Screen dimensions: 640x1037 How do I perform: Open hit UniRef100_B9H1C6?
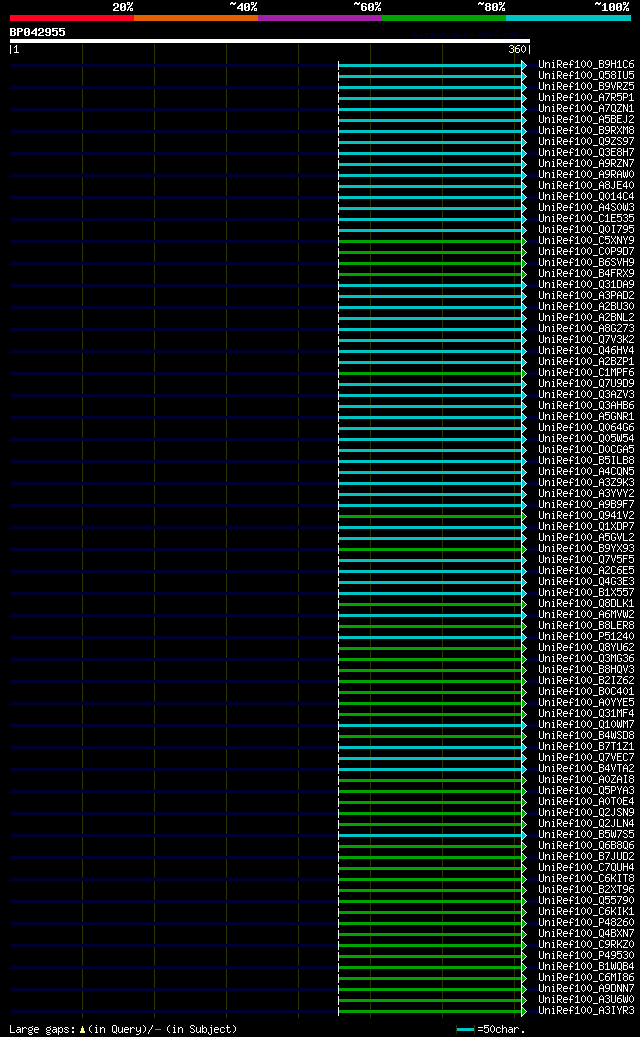[586, 65]
